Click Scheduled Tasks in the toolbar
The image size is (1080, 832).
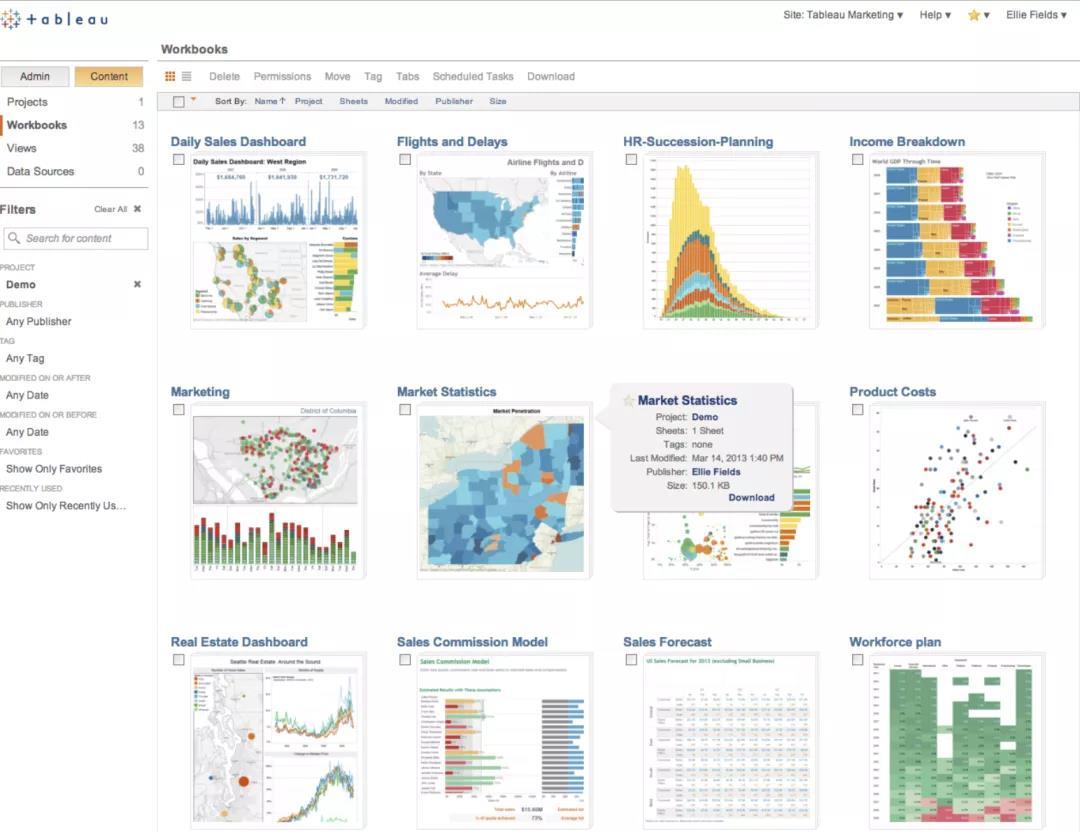(473, 76)
